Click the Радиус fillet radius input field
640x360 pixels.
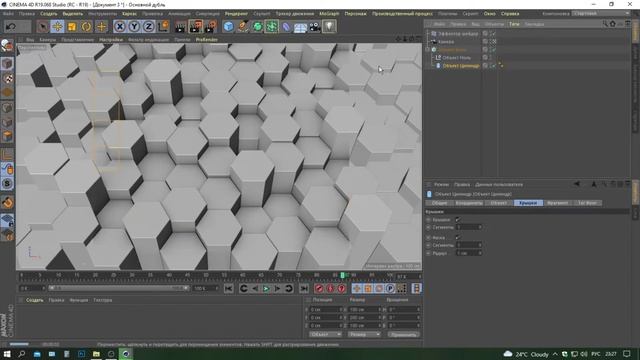tap(469, 253)
